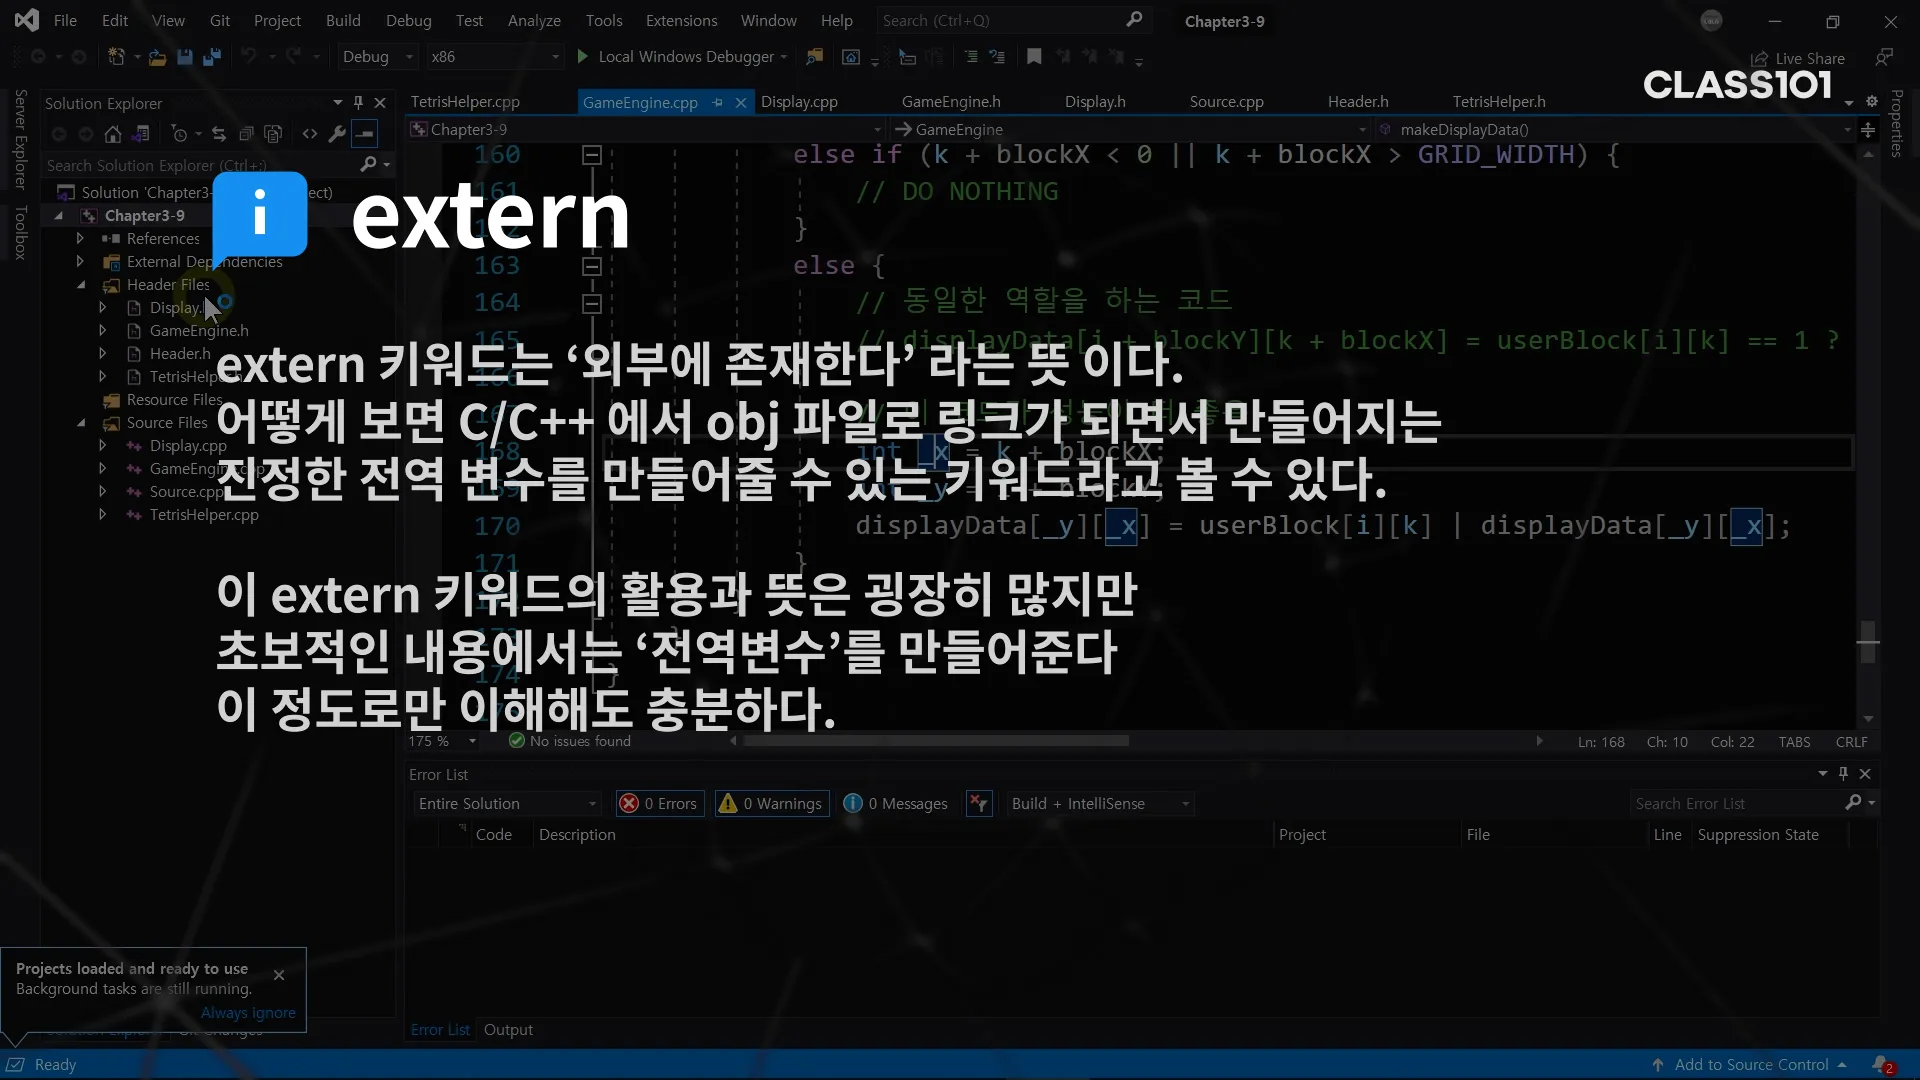Click Solution Explorer View Code icon
Screen dimensions: 1920x1080
coord(310,134)
